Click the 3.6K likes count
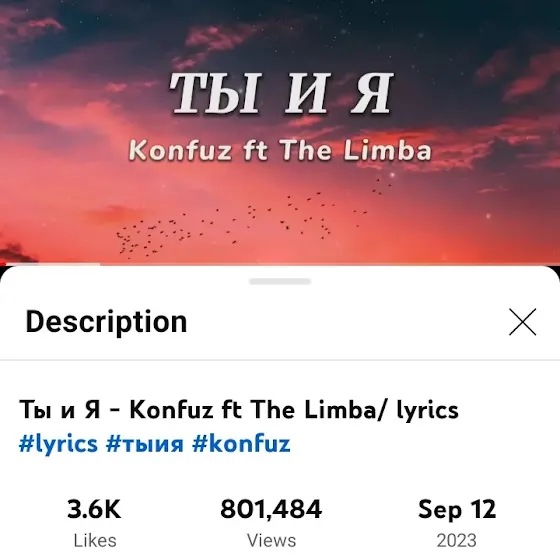The width and height of the screenshot is (560, 560). pyautogui.click(x=94, y=509)
